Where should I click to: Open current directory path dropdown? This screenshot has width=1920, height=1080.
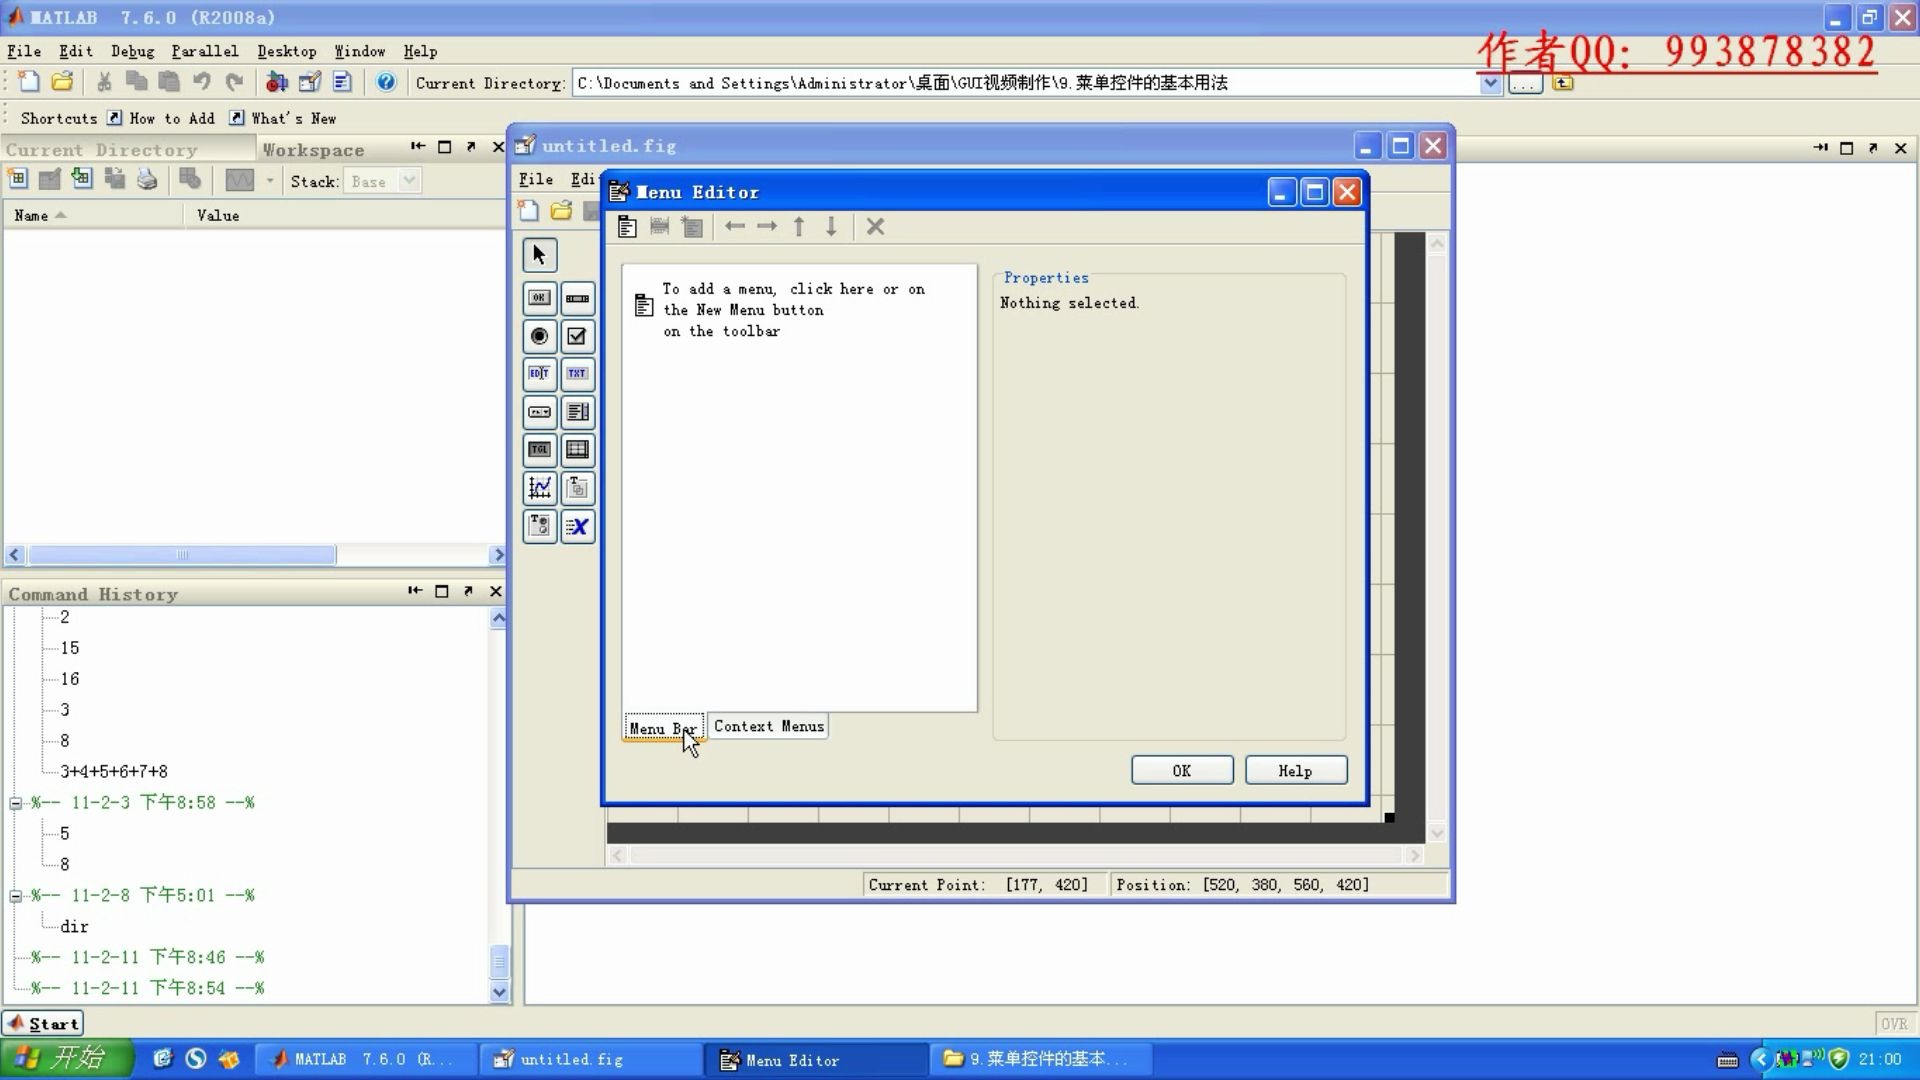1489,82
